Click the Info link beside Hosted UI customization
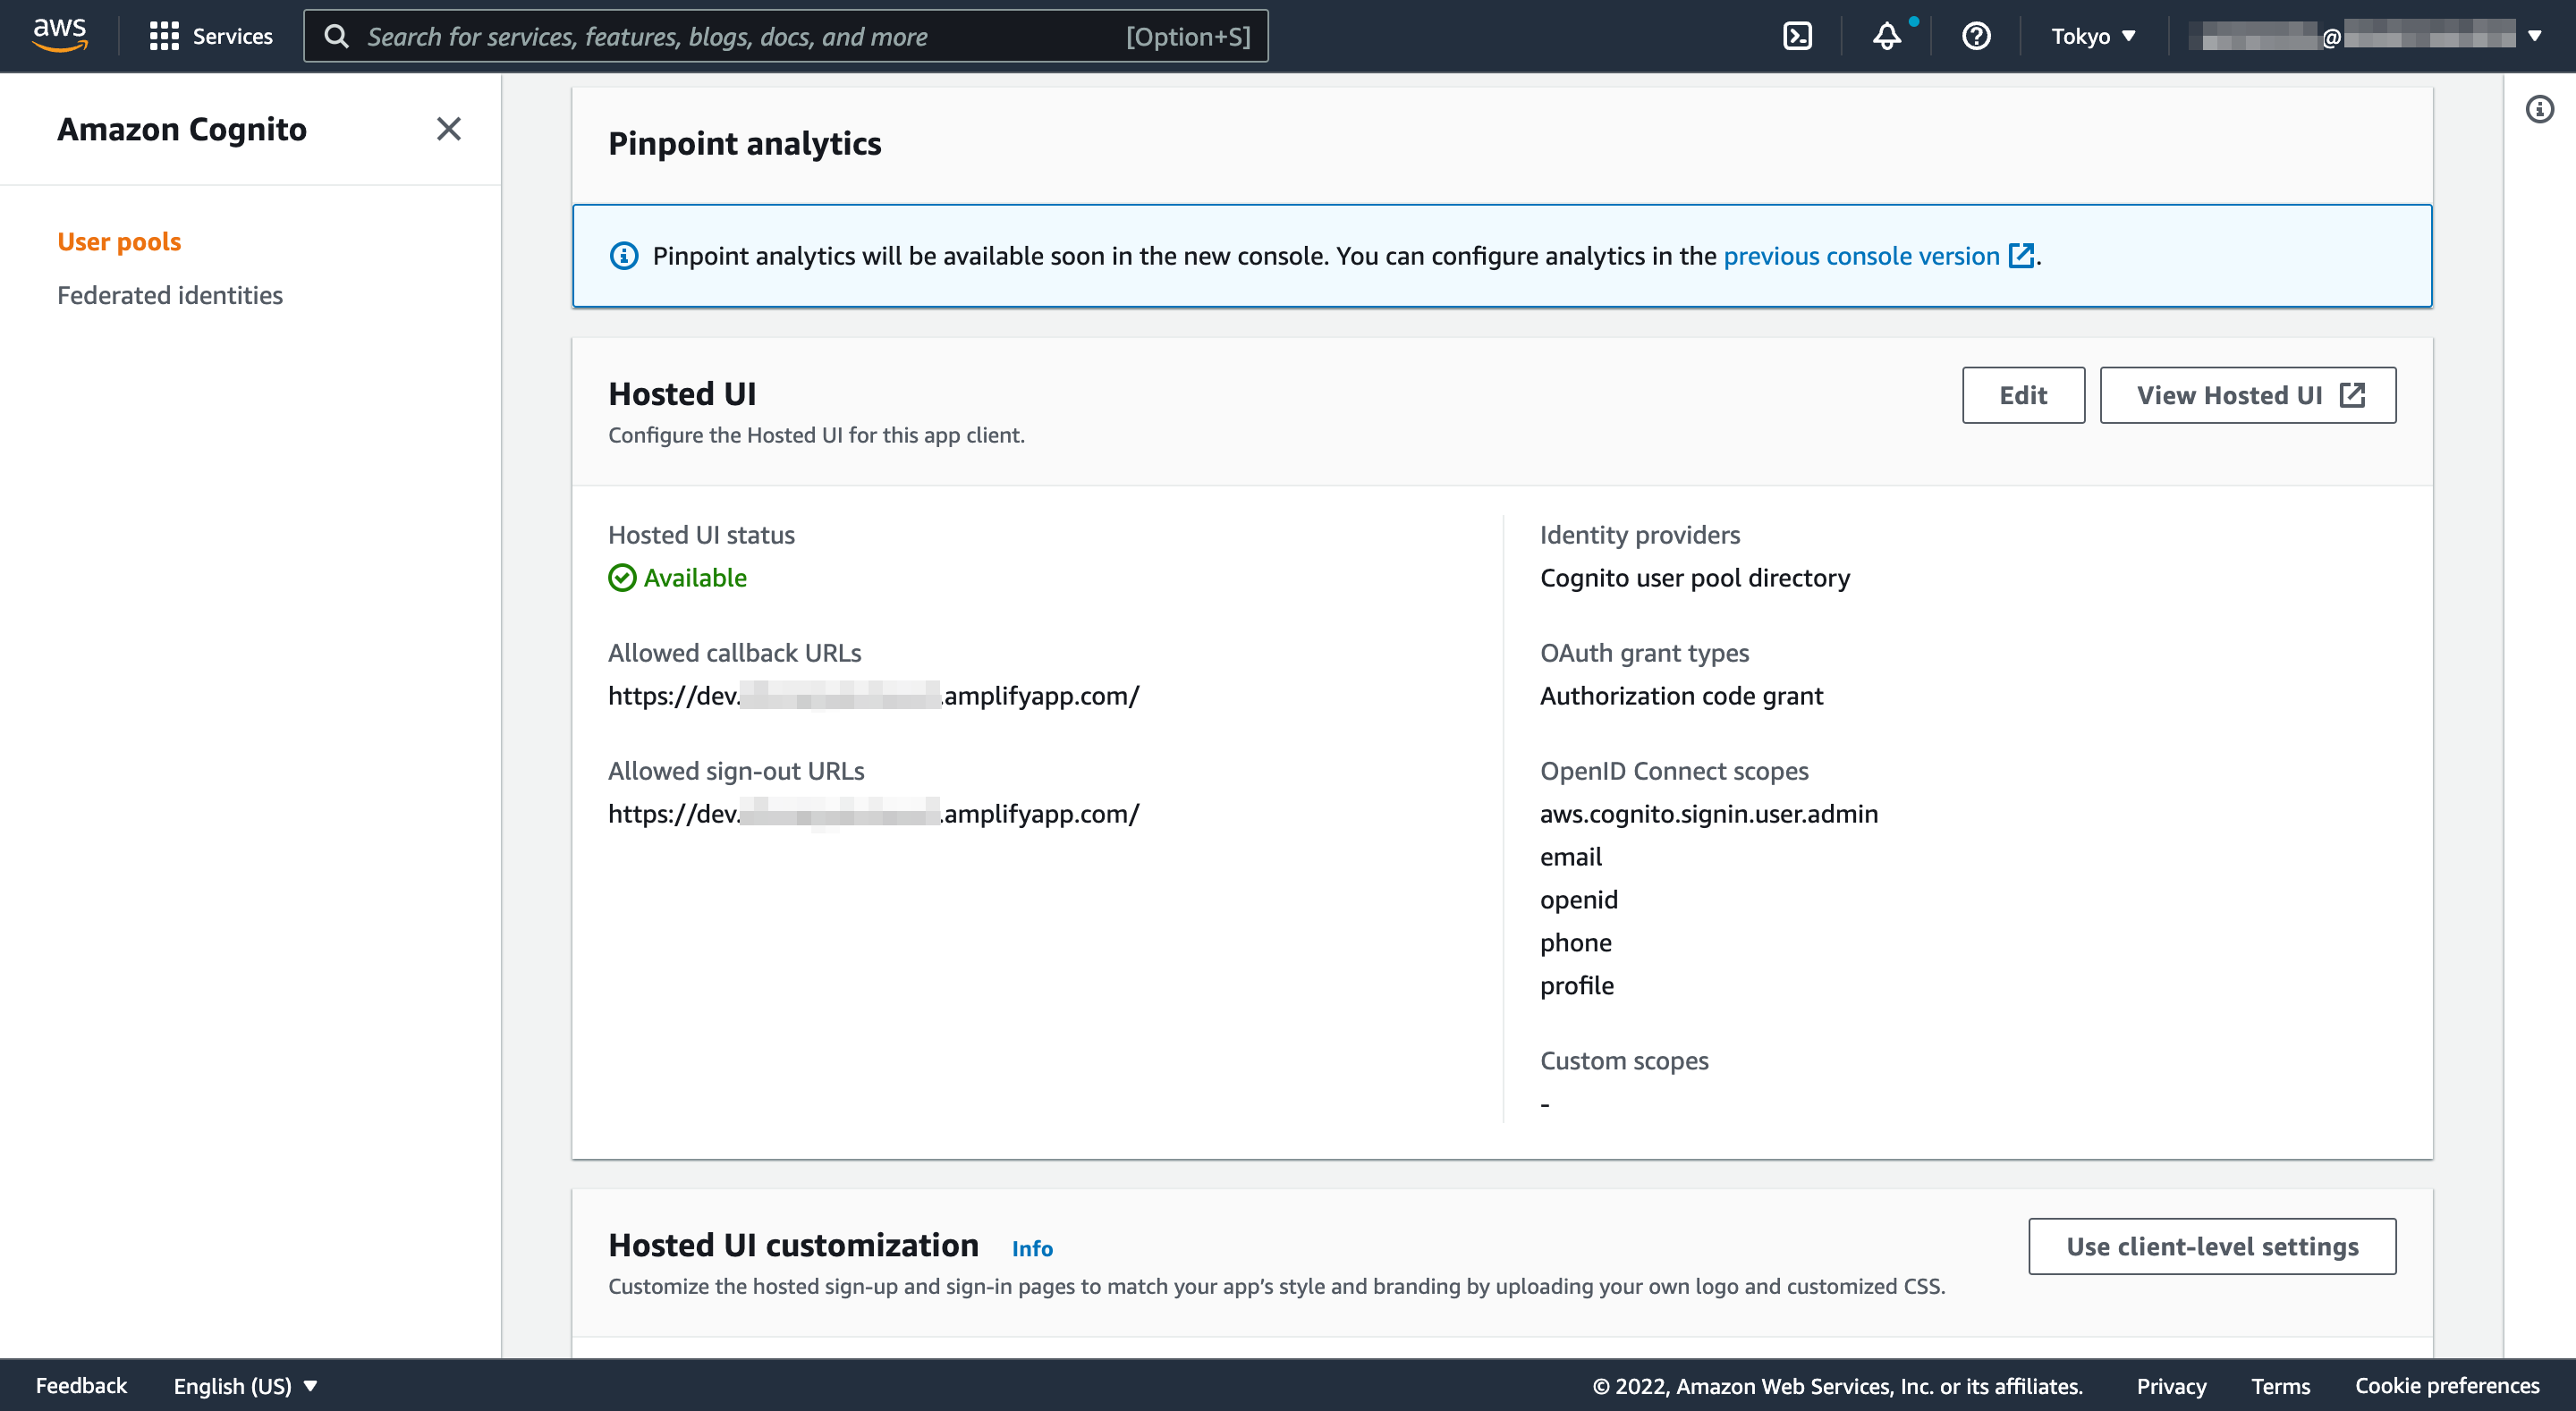The width and height of the screenshot is (2576, 1411). (x=1032, y=1248)
